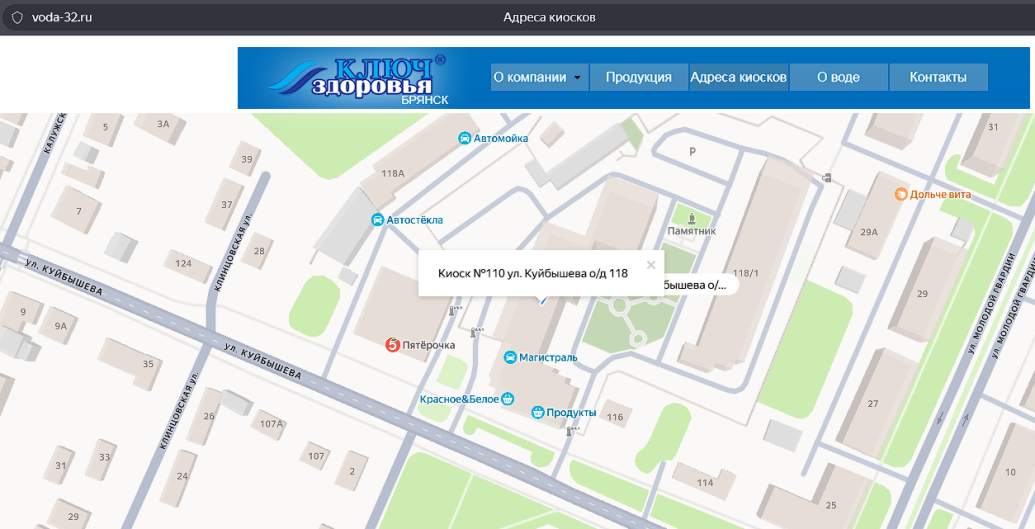Viewport: 1035px width, 529px height.
Task: Click the entrance marker right of Пятёрочка building
Action: pos(455,310)
